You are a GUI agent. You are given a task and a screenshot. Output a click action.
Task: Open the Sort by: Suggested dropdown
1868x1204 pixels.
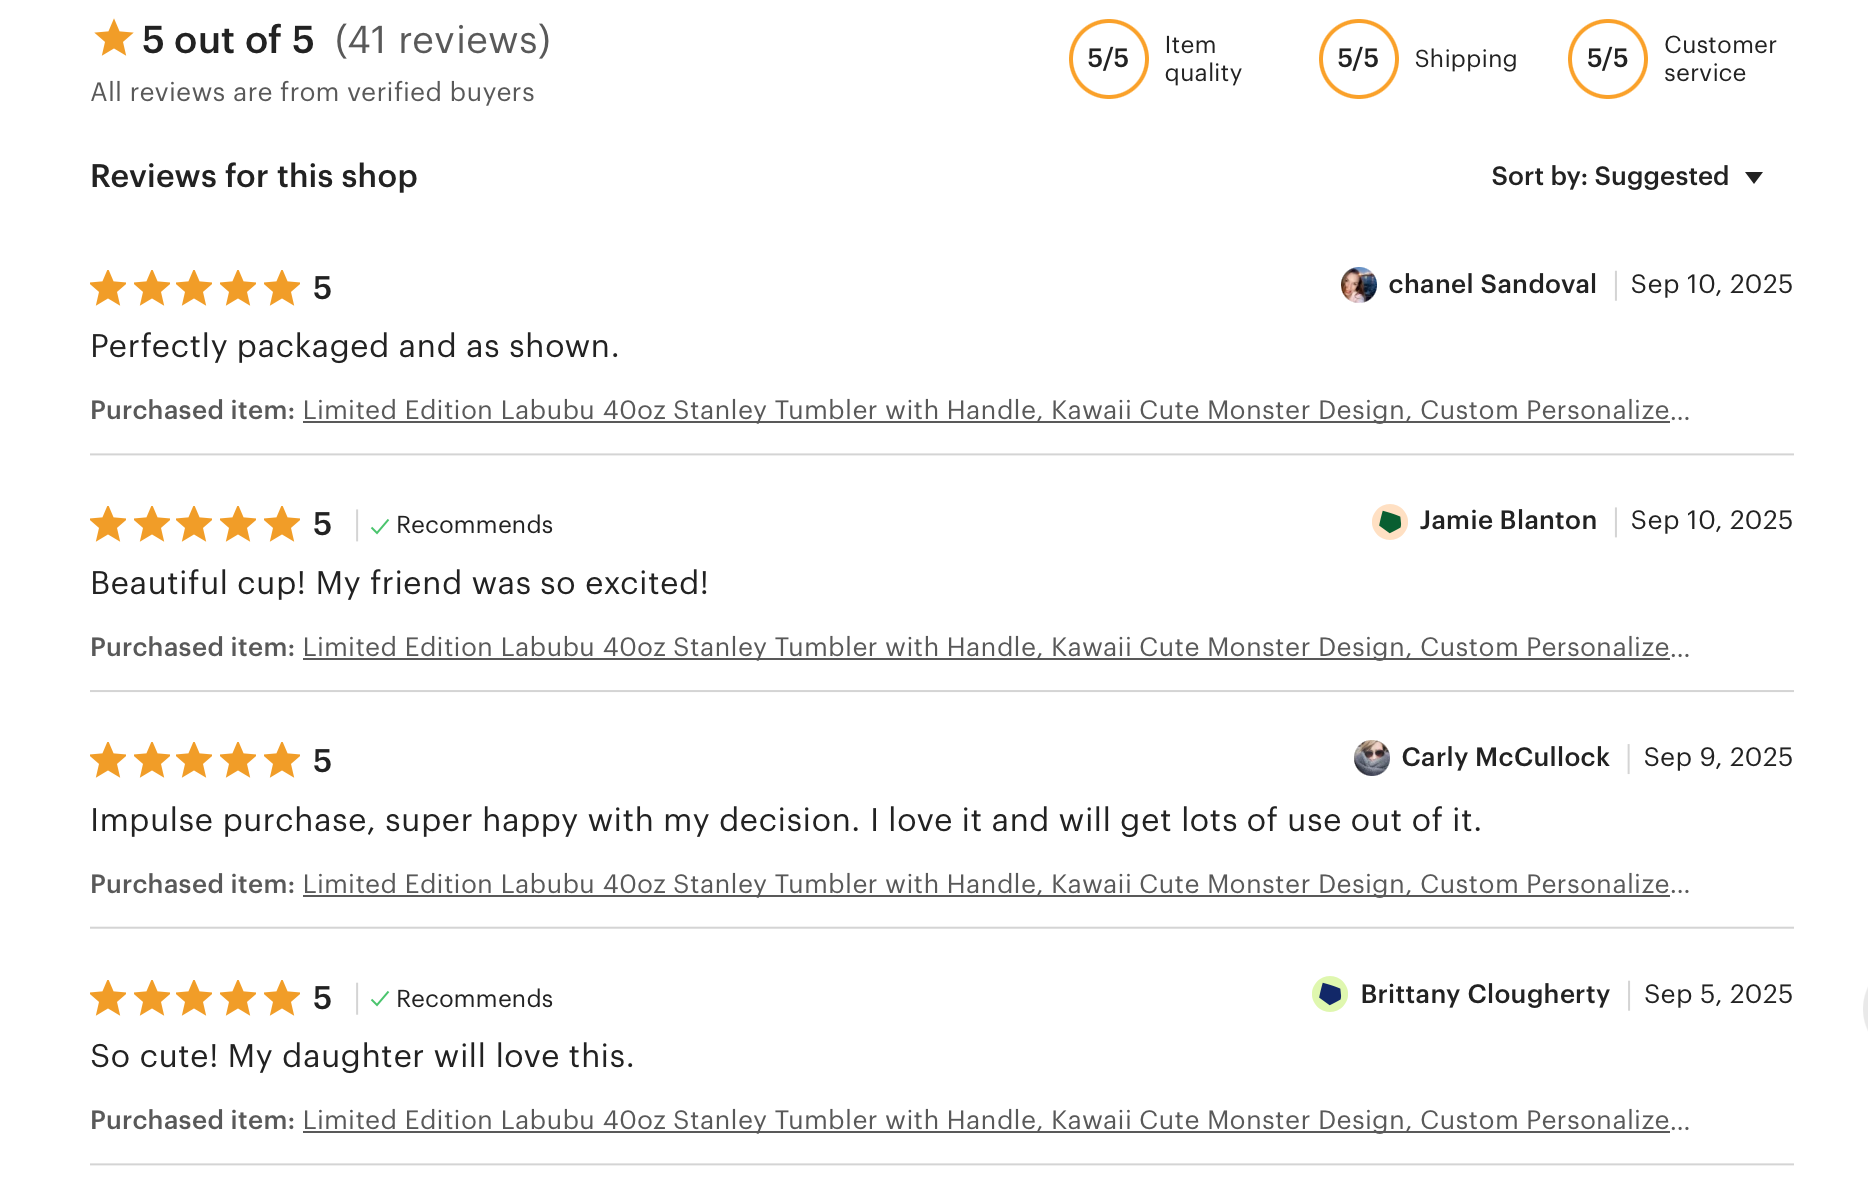[x=1610, y=177]
